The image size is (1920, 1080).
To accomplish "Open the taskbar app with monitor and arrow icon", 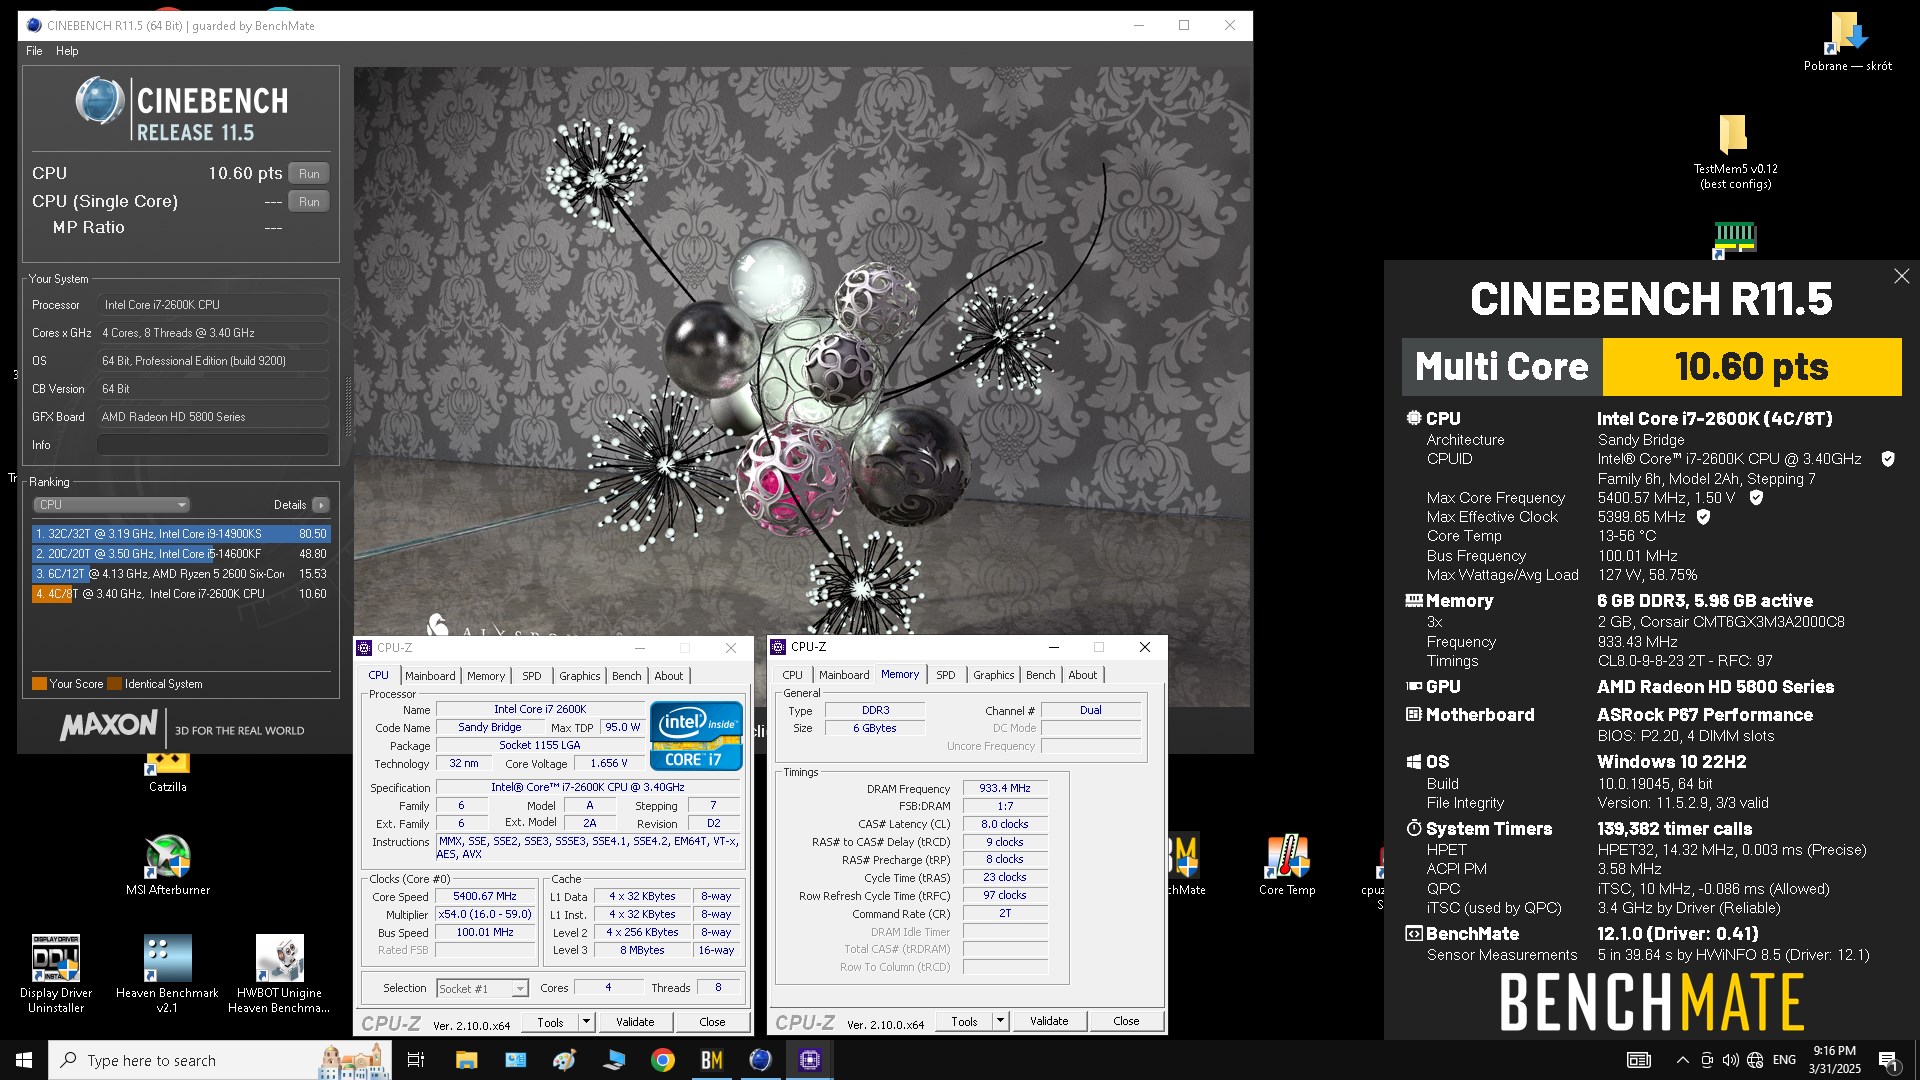I will (613, 1060).
